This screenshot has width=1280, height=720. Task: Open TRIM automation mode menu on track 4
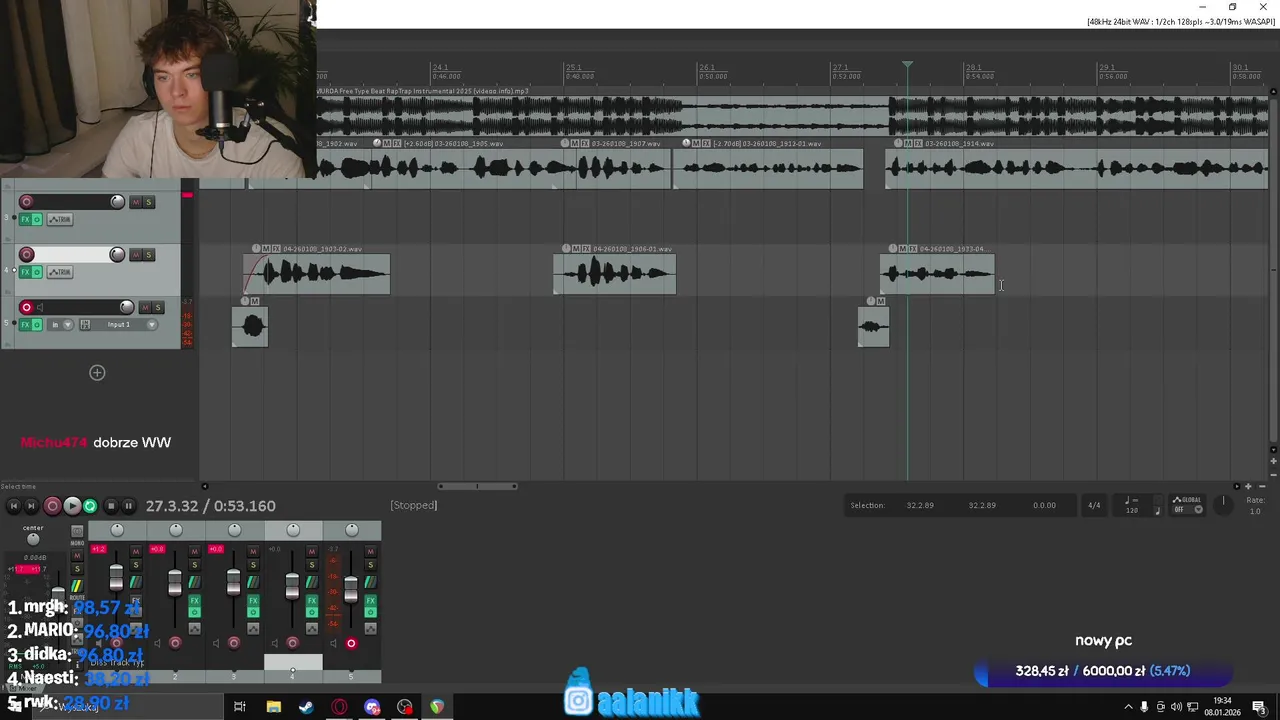click(x=60, y=272)
